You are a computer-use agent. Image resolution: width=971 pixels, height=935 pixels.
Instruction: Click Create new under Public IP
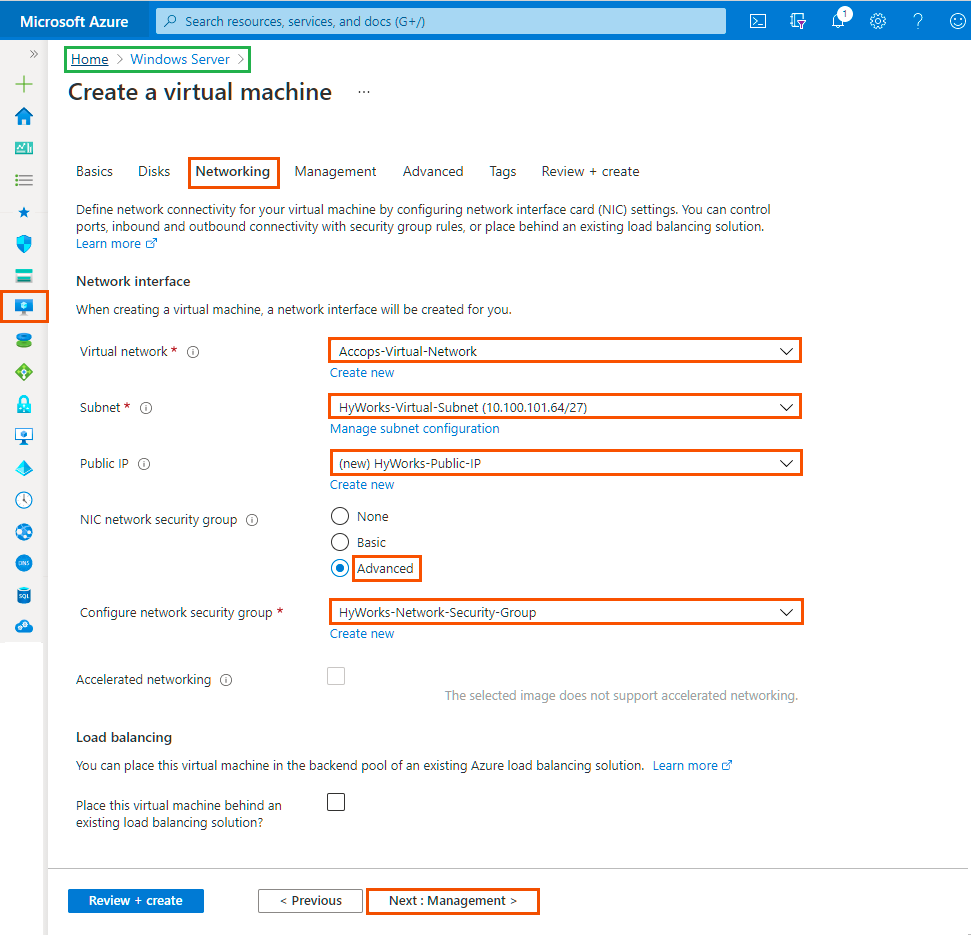pos(362,485)
